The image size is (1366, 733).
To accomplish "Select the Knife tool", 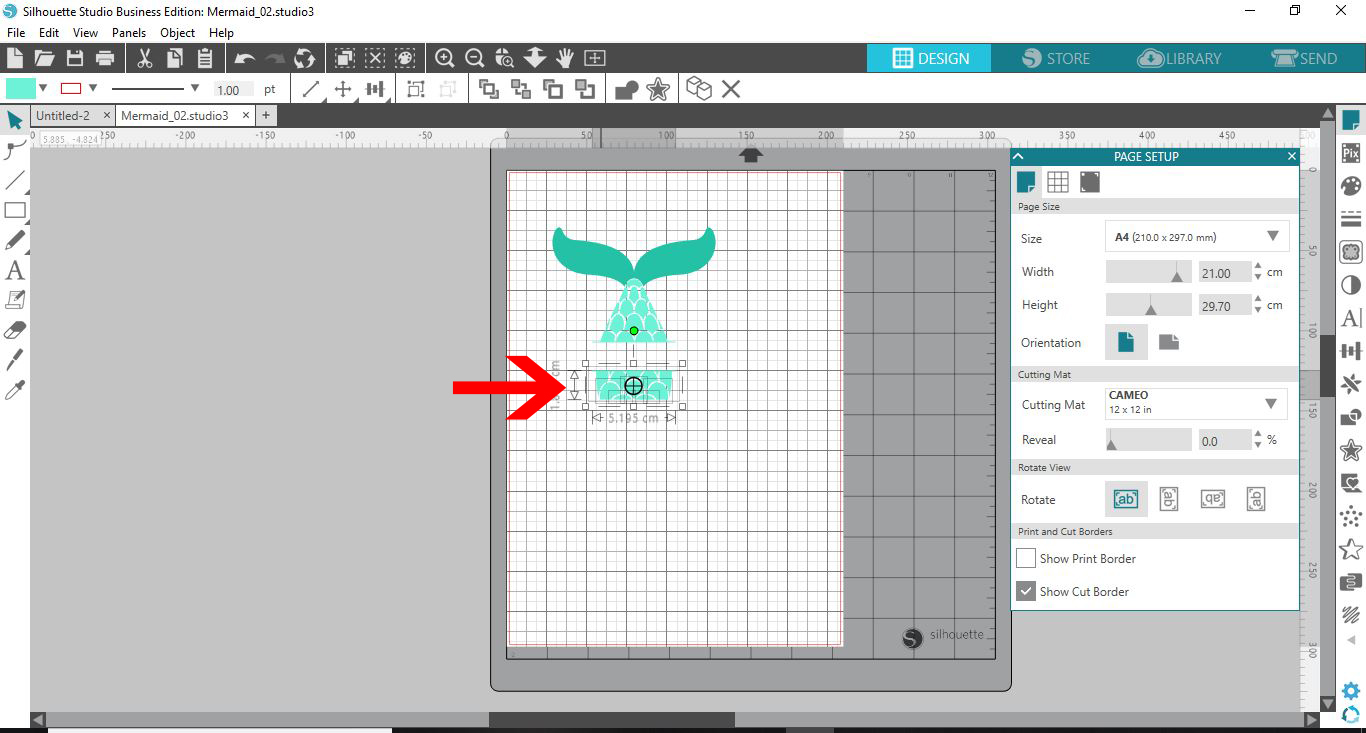I will (x=15, y=360).
